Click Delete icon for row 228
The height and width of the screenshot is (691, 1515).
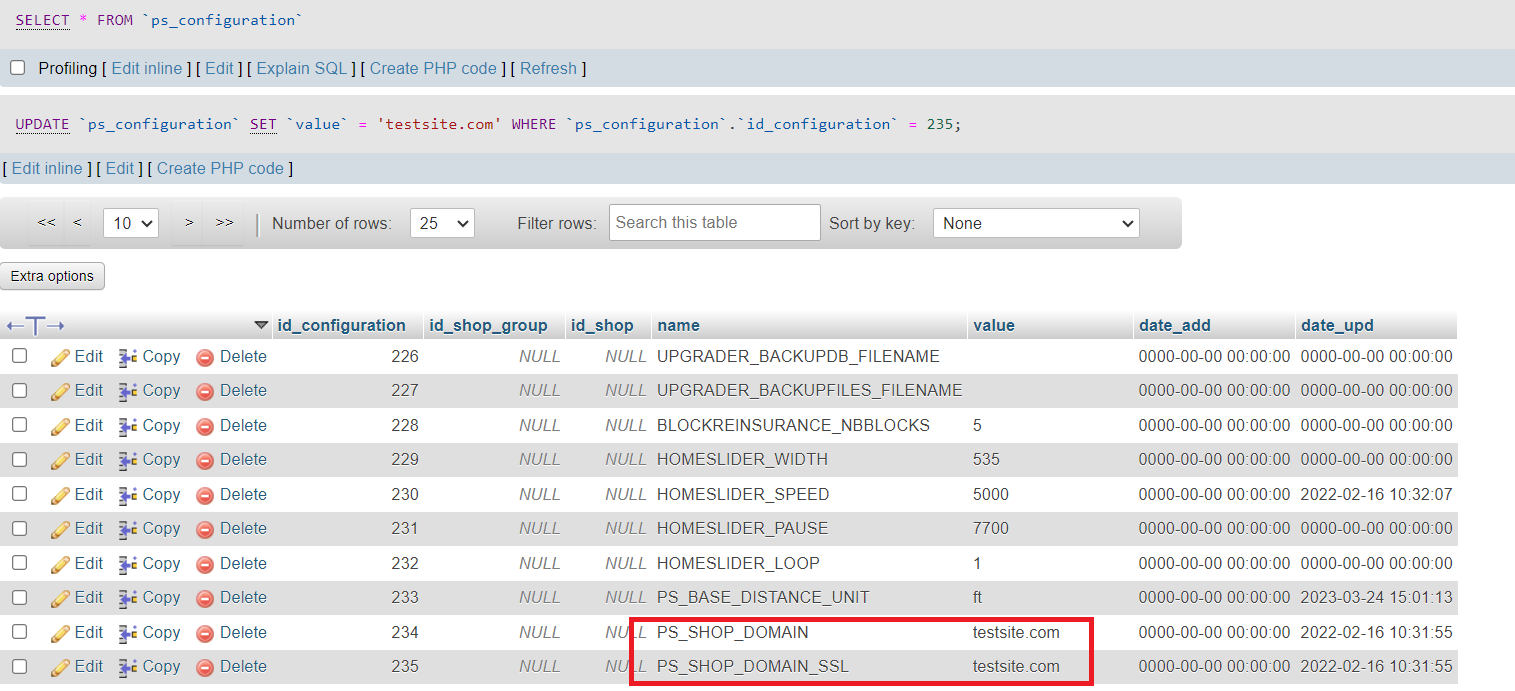[x=205, y=426]
